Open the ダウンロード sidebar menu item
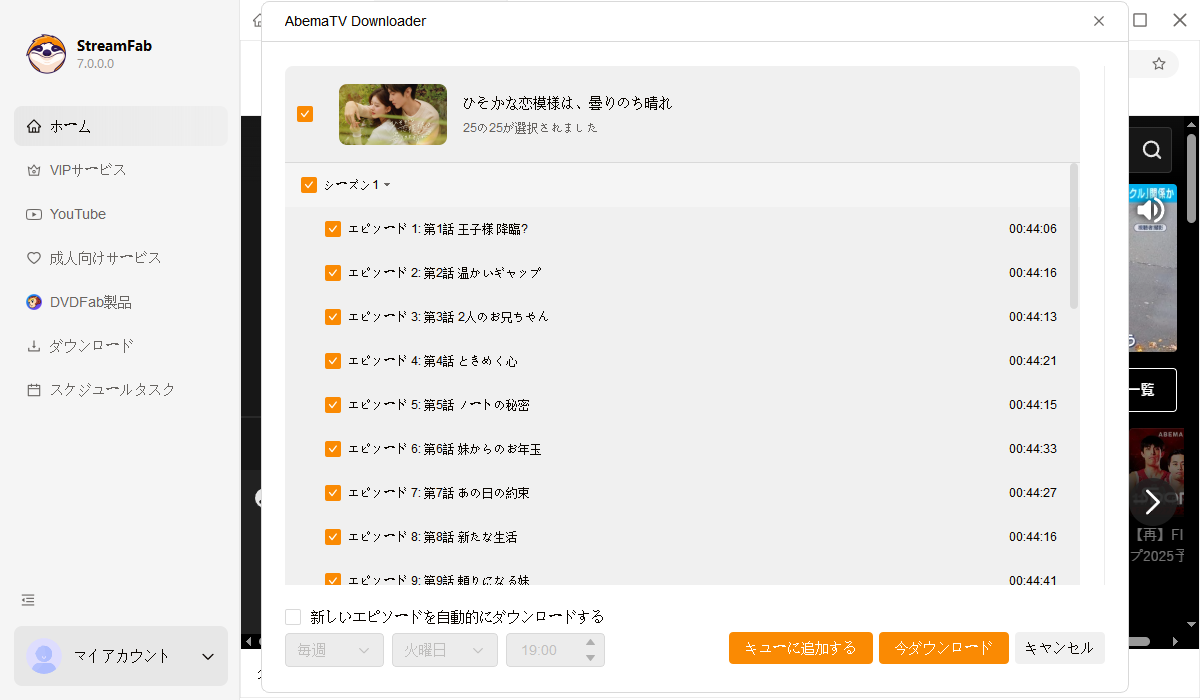 click(x=90, y=346)
